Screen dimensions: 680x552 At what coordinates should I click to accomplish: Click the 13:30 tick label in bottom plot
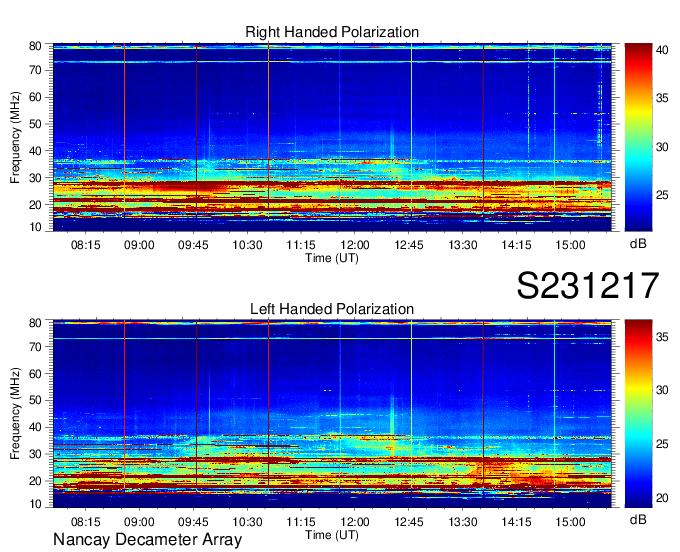[x=463, y=522]
